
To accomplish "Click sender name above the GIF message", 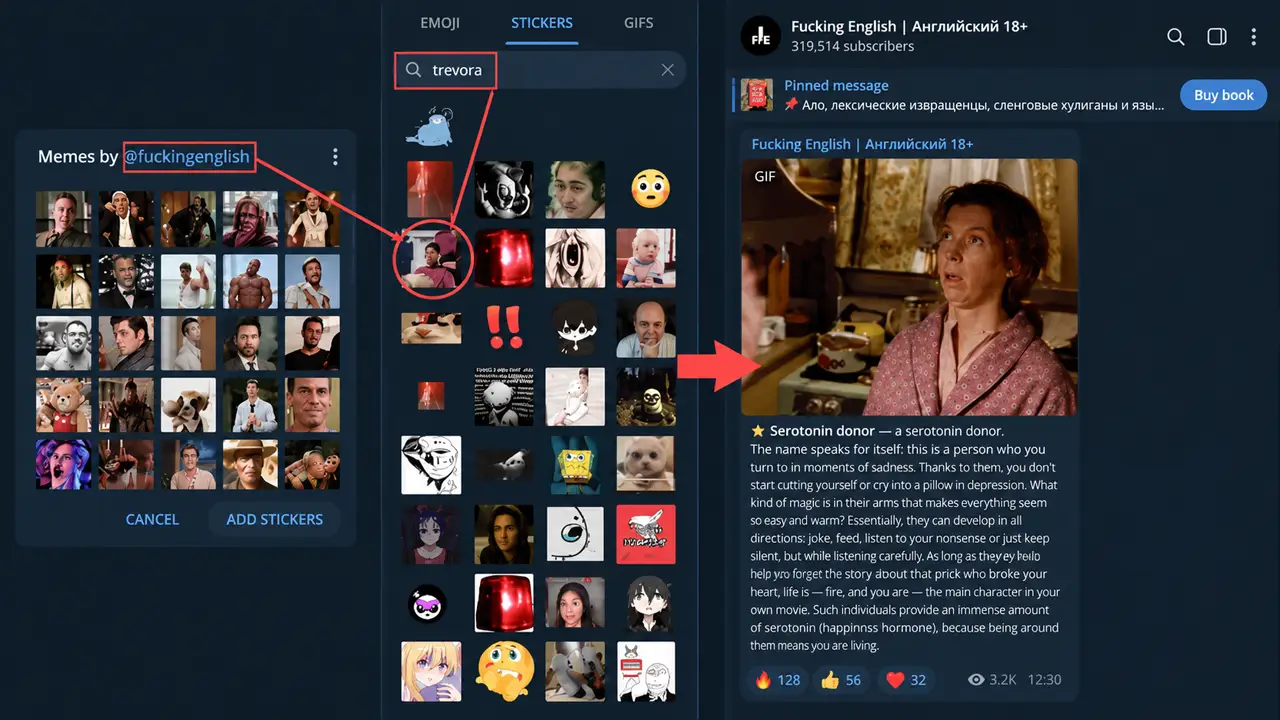I will pos(862,144).
